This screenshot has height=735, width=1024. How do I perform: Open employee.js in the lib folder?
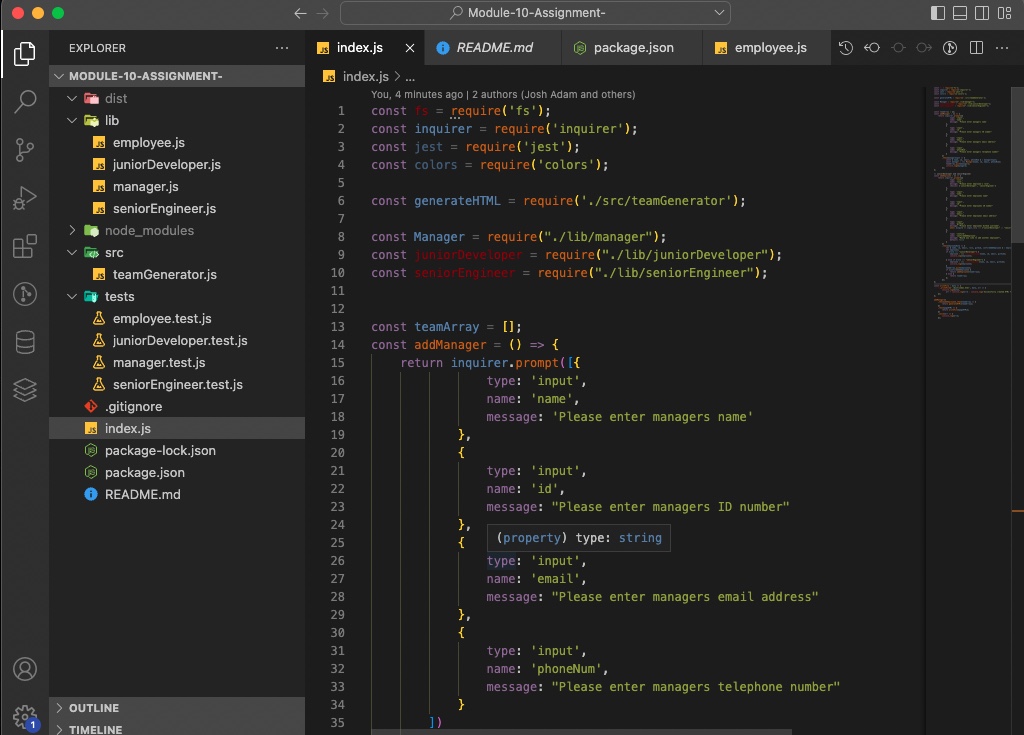[177, 142]
